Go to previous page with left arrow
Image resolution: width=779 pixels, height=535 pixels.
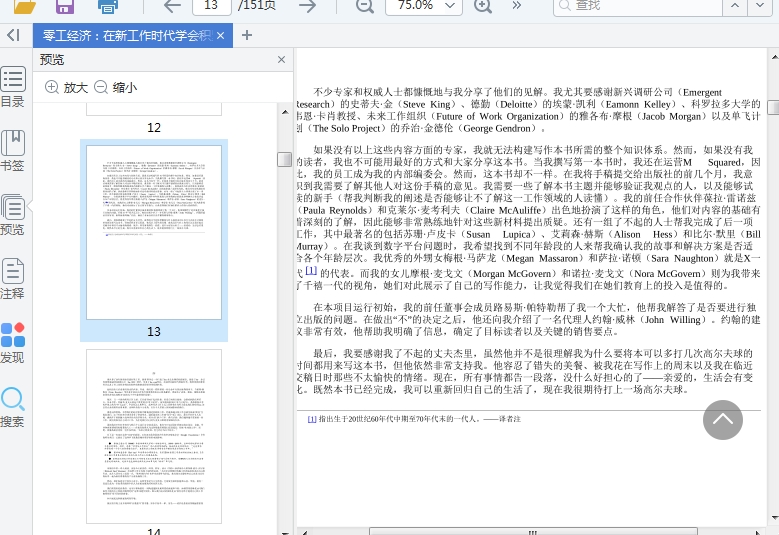click(172, 6)
